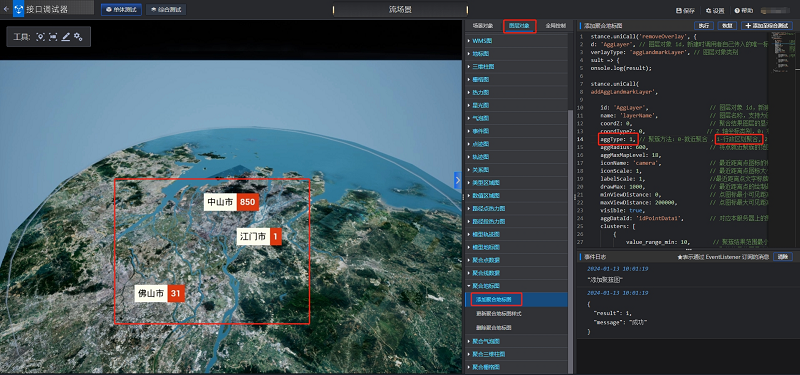Click 保存 save in the top bar
The image size is (800, 375).
coord(685,10)
